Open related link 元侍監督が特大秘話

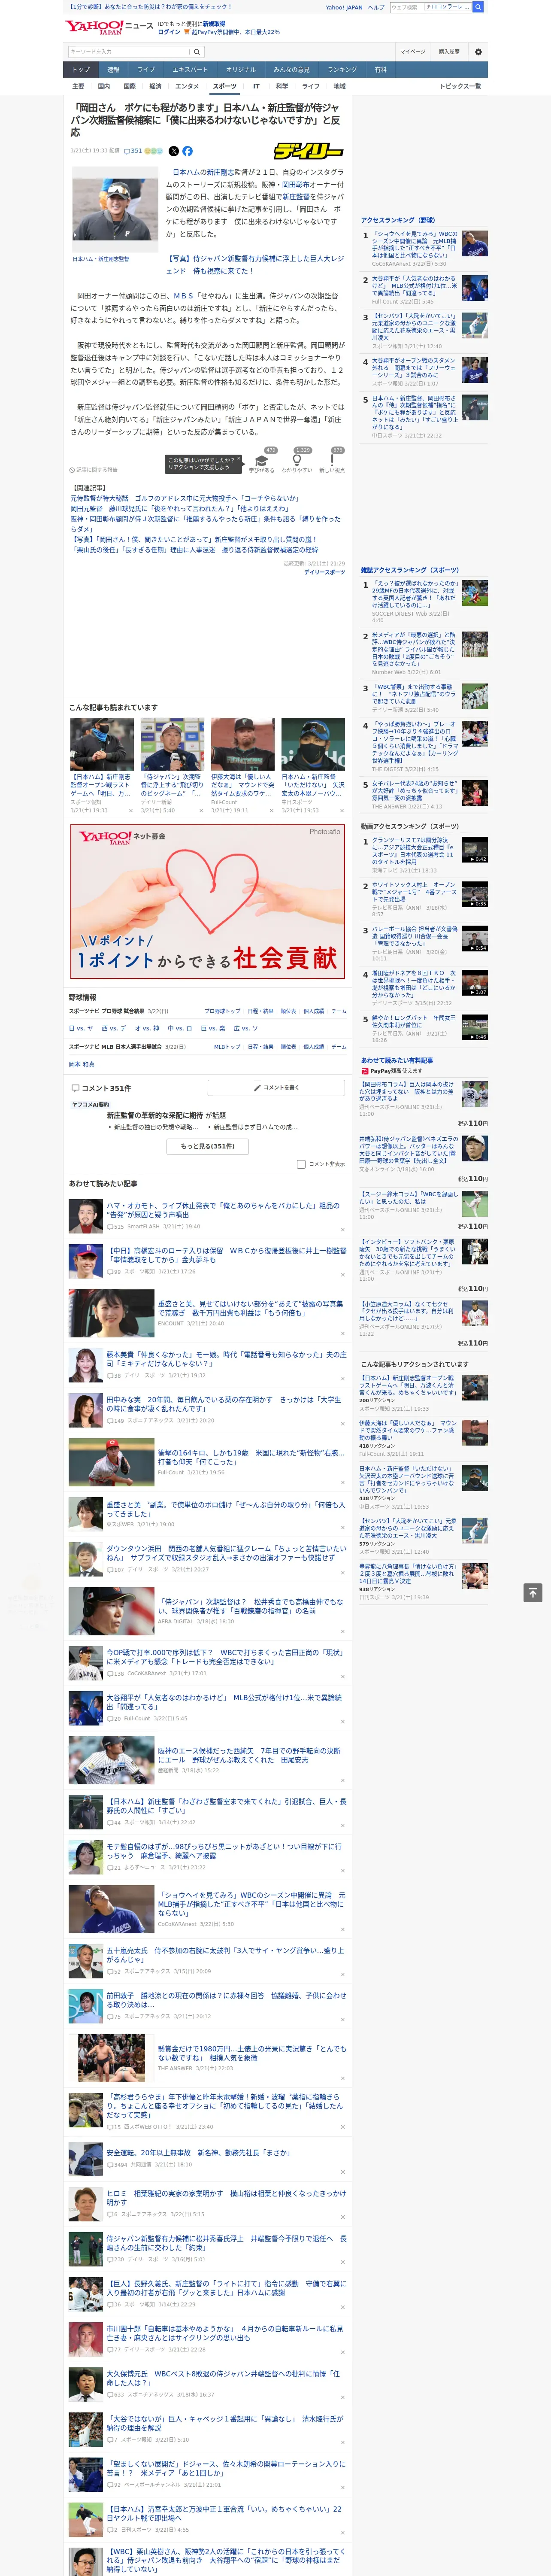pos(185,498)
